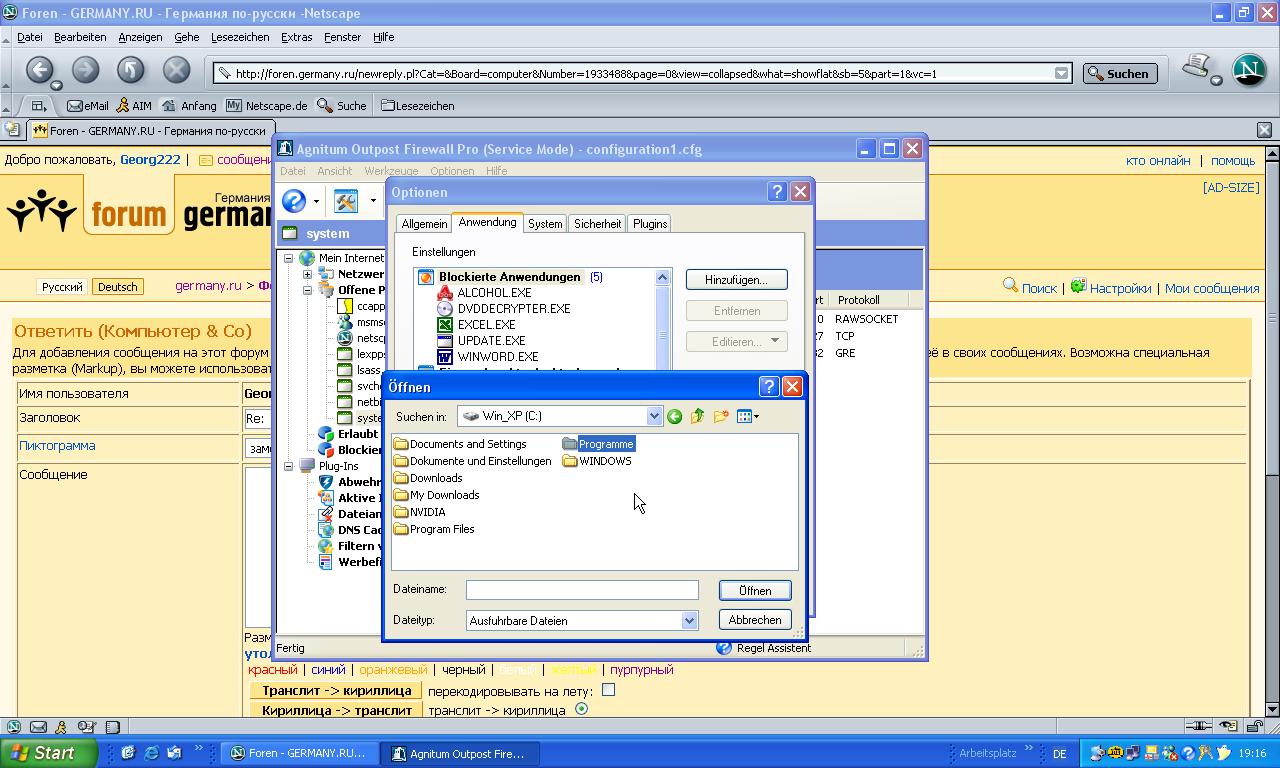Click the Netscape Print icon
The width and height of the screenshot is (1280, 768).
tap(1197, 68)
